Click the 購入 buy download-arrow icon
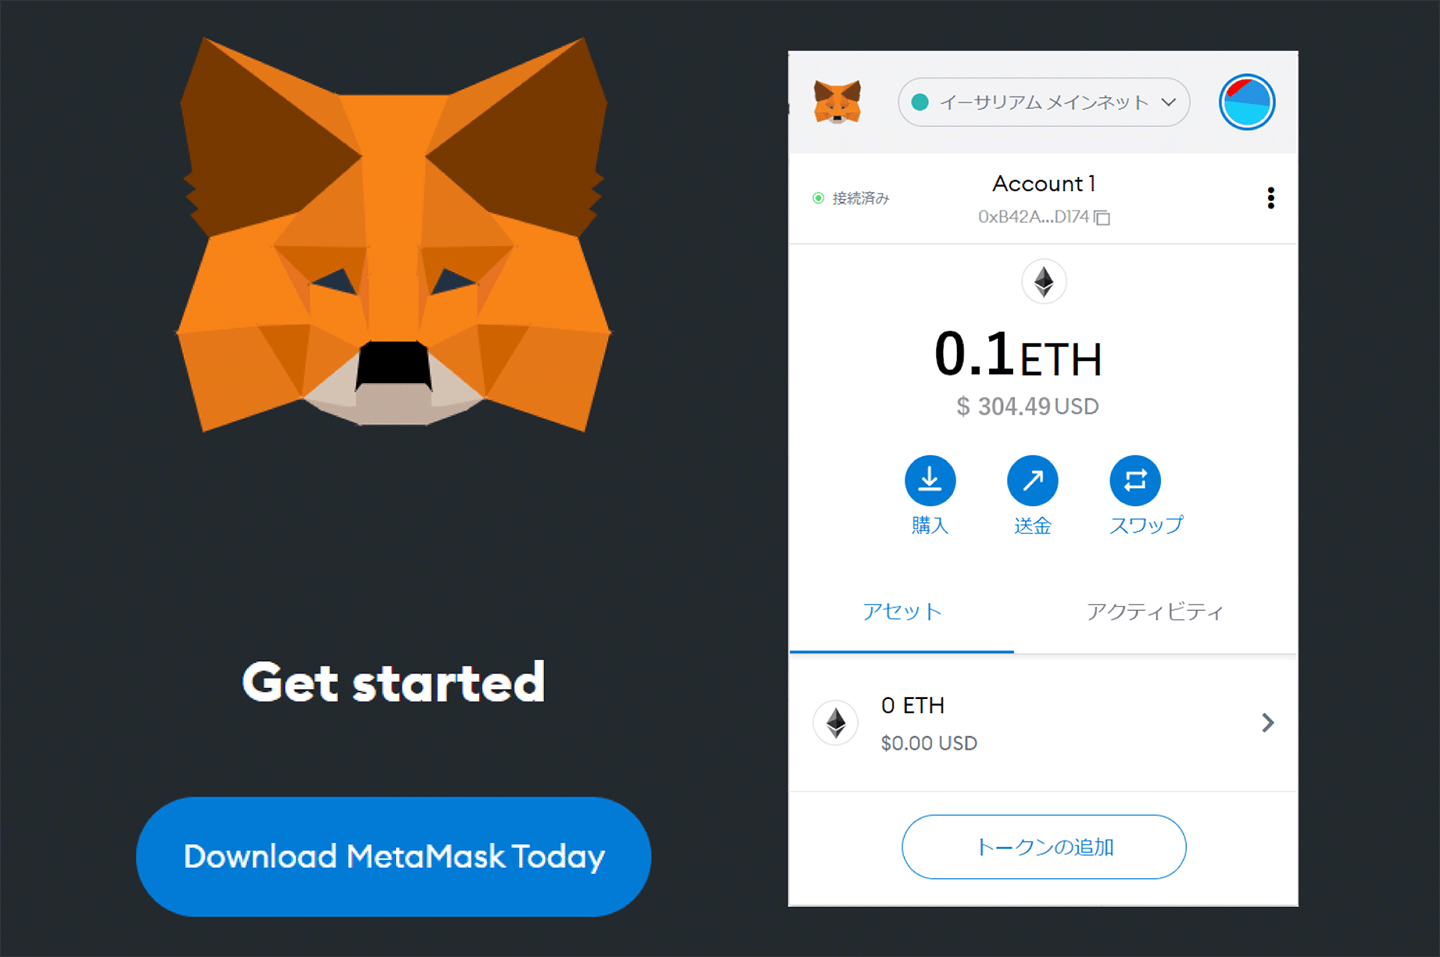 click(x=930, y=481)
